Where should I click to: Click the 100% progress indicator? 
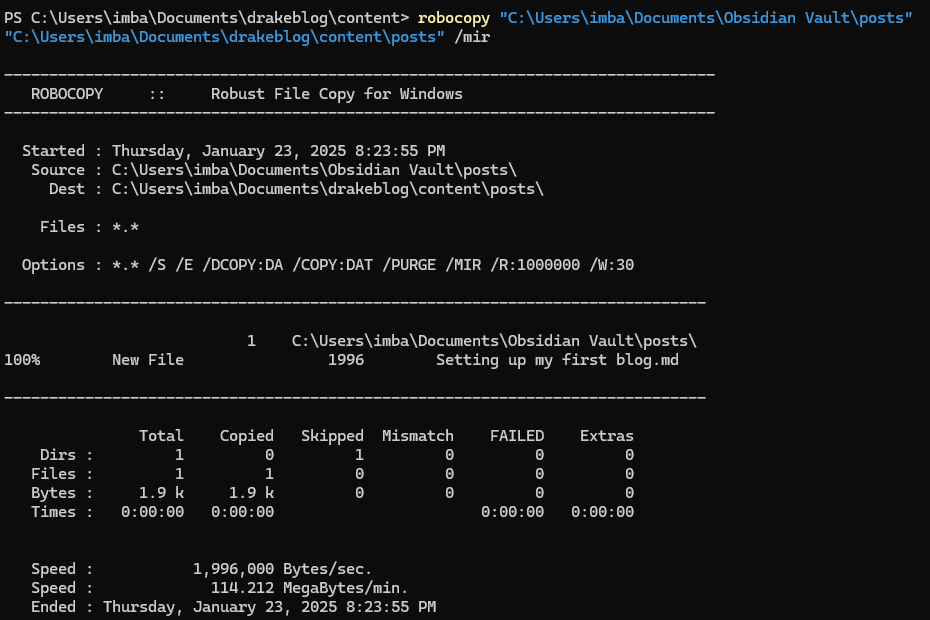tap(22, 359)
